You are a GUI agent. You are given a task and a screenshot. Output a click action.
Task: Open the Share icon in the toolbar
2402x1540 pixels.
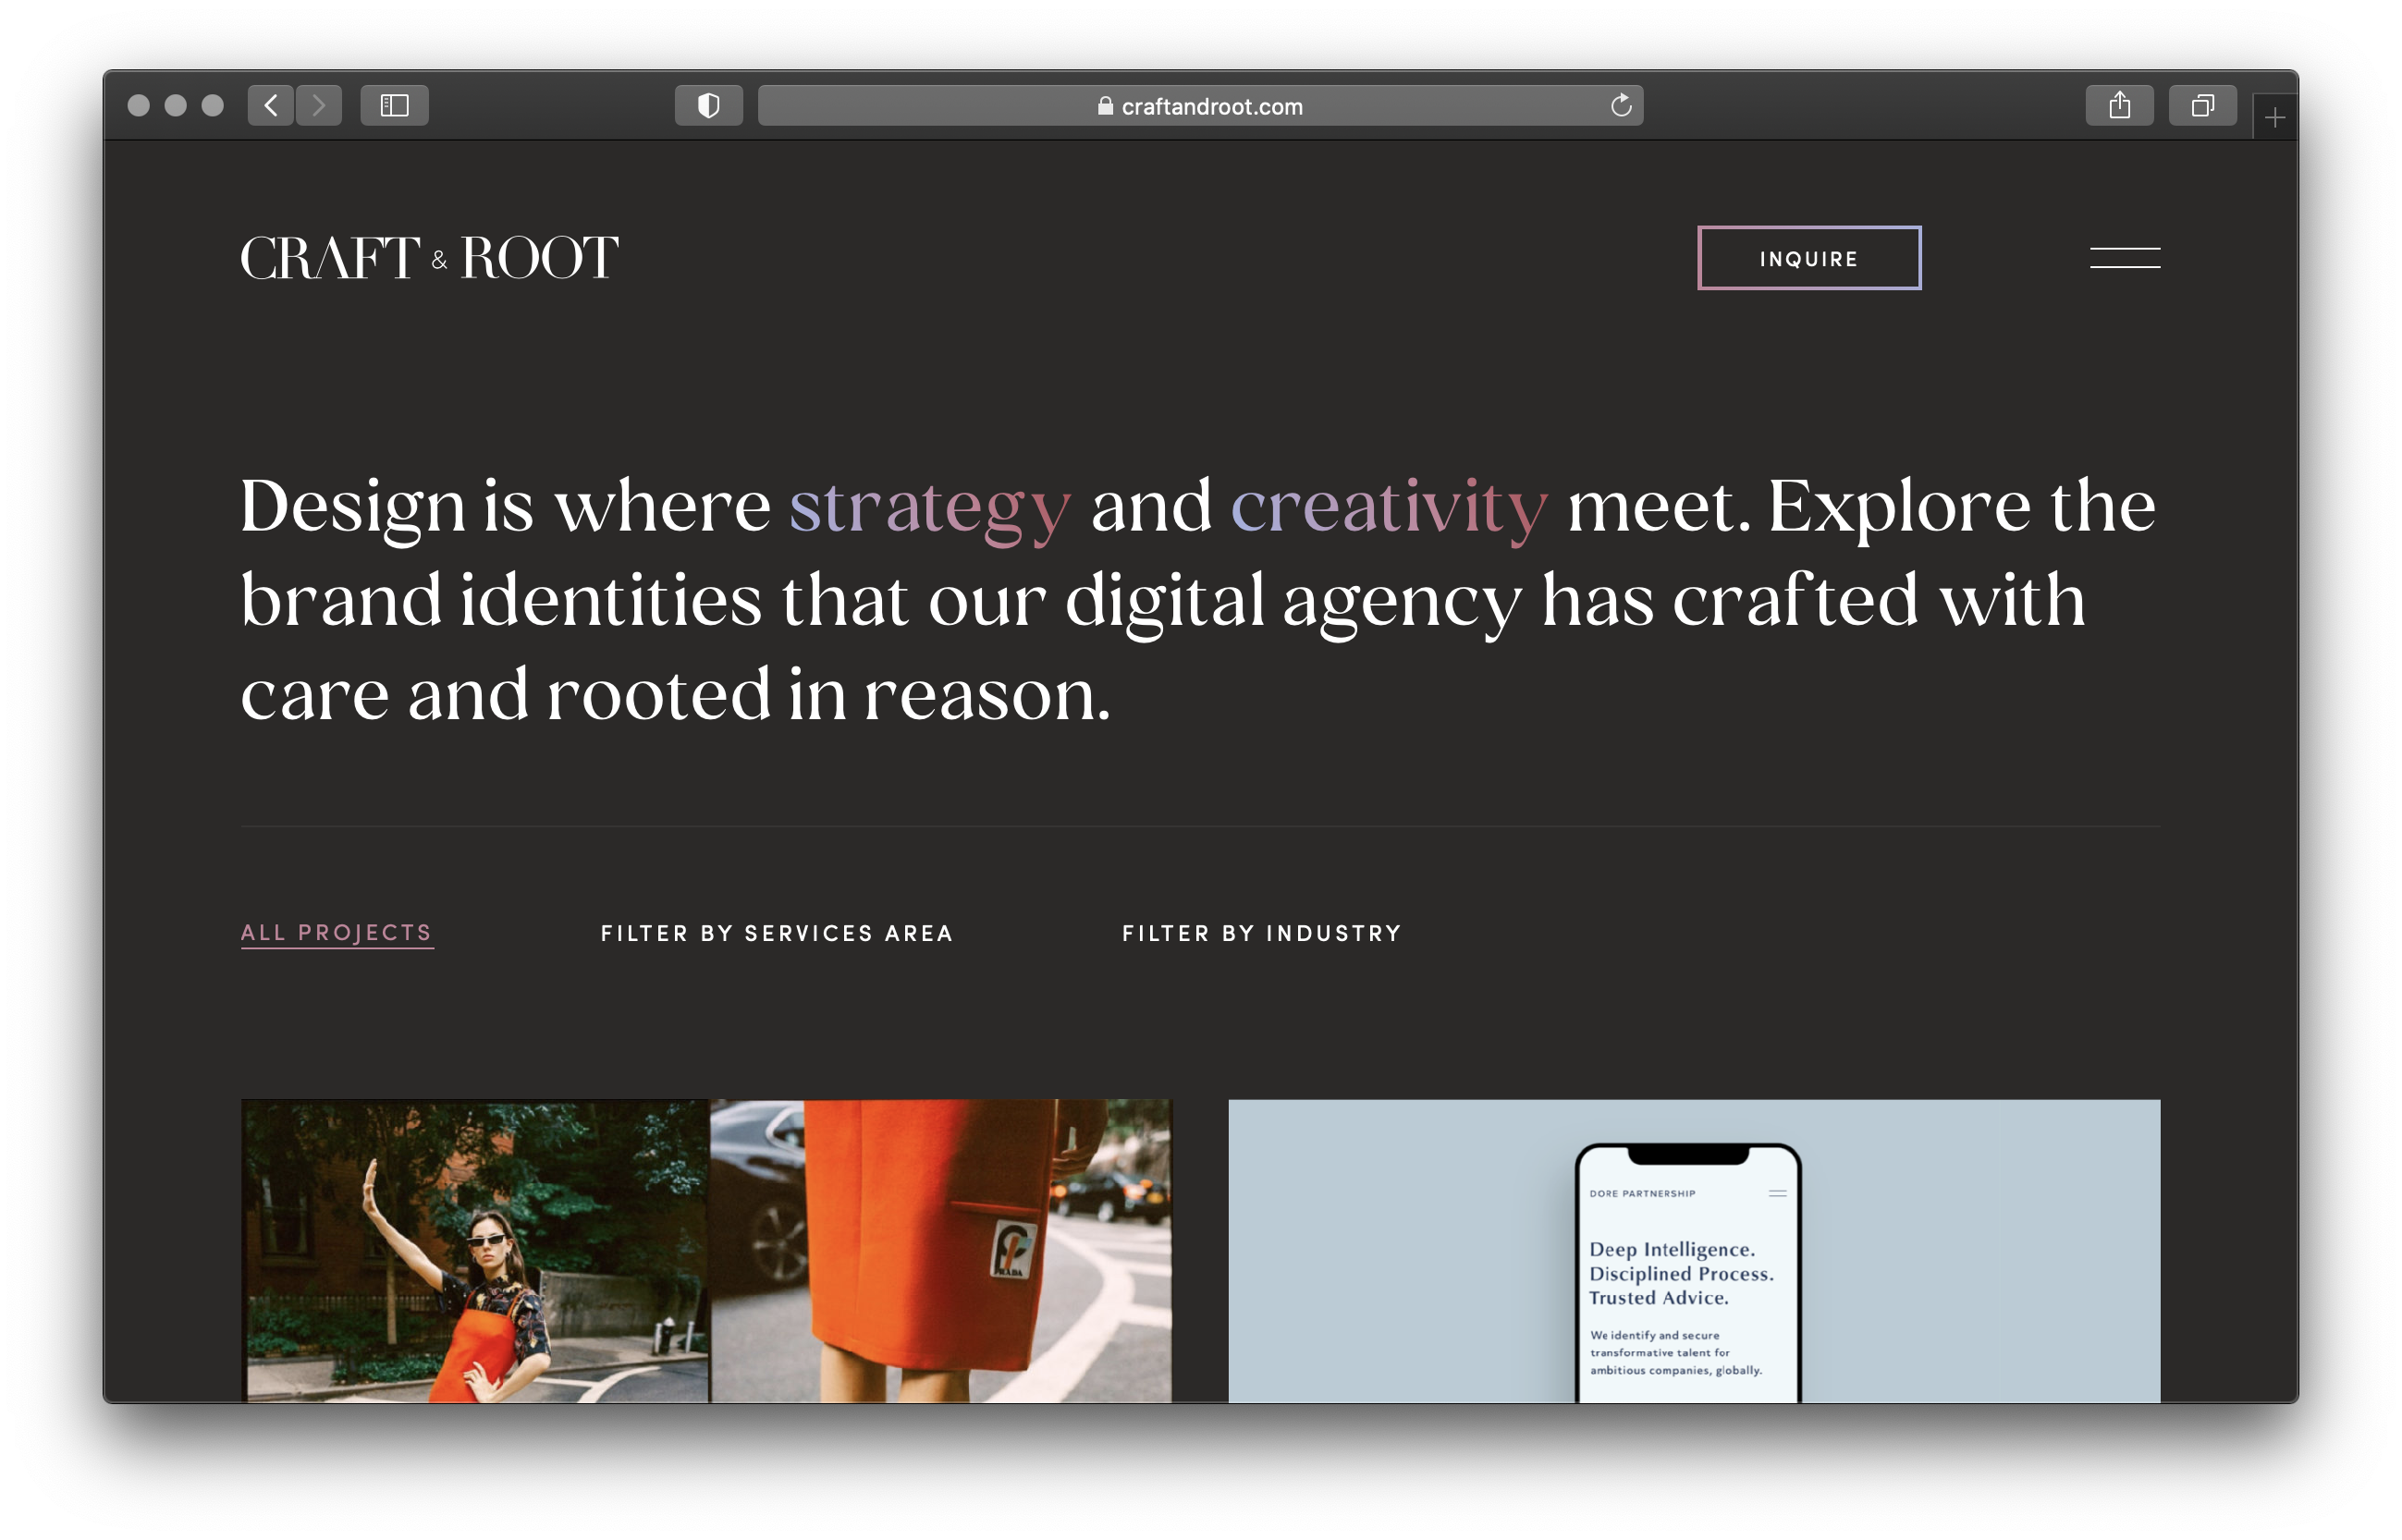2119,105
